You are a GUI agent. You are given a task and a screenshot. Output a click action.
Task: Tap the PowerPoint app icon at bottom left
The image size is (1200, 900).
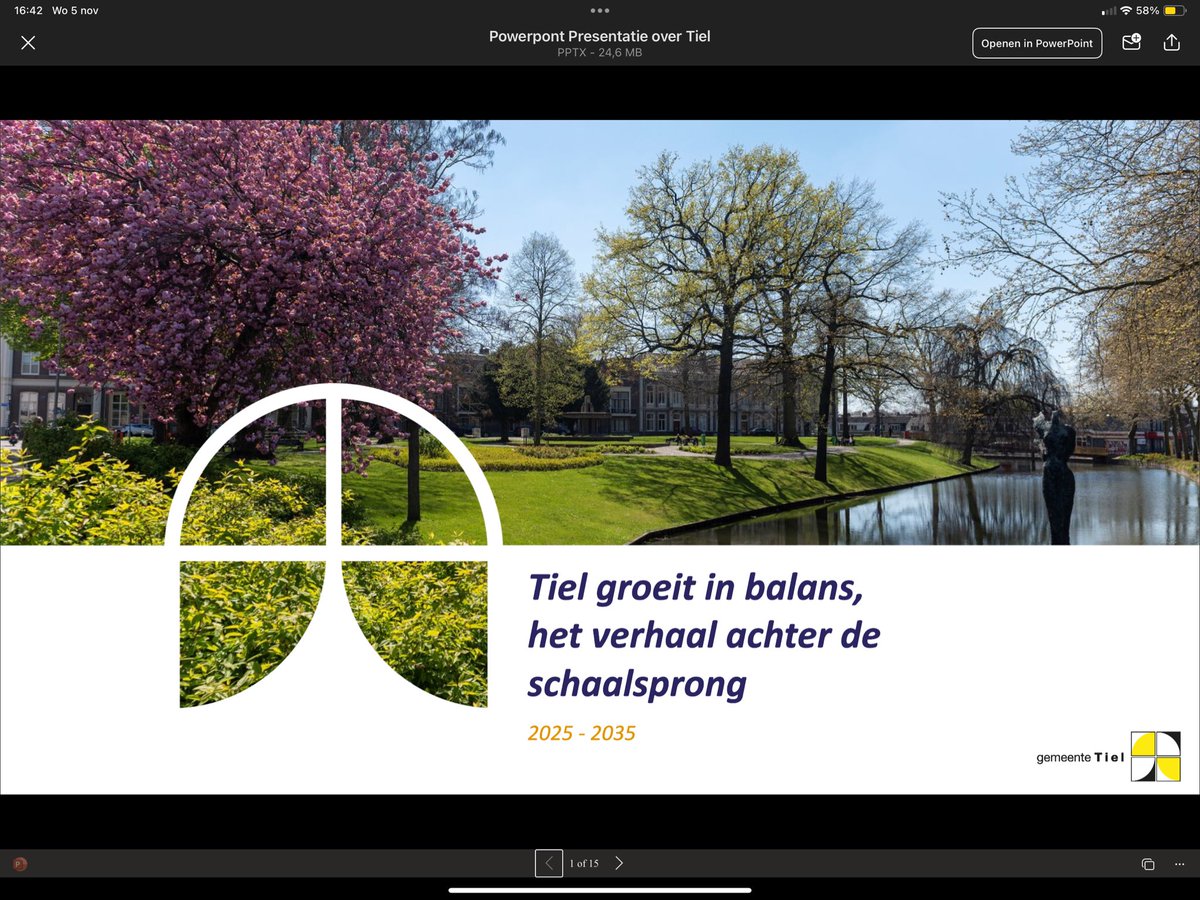coord(20,863)
